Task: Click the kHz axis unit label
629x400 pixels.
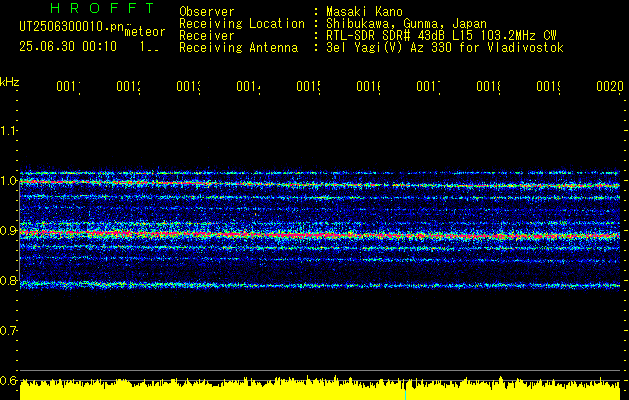Action: (10, 82)
